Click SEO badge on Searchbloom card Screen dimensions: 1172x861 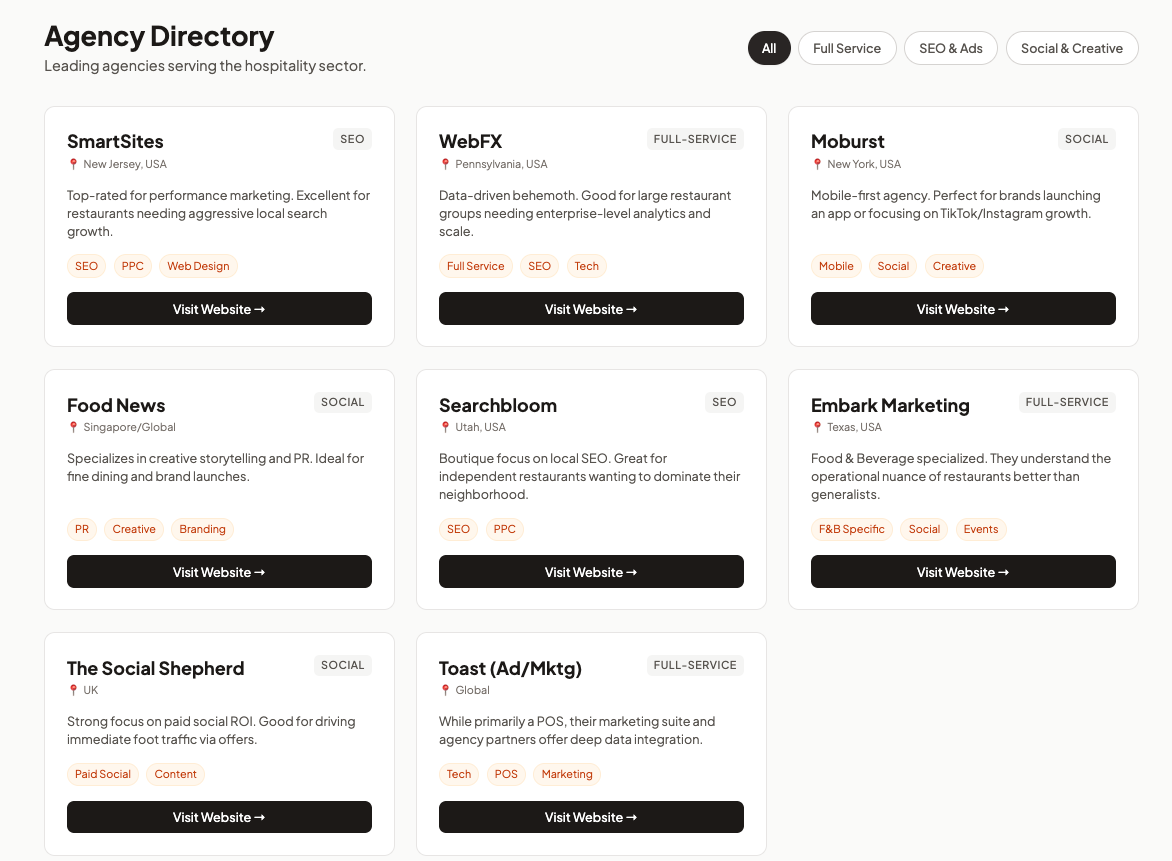[x=724, y=402]
